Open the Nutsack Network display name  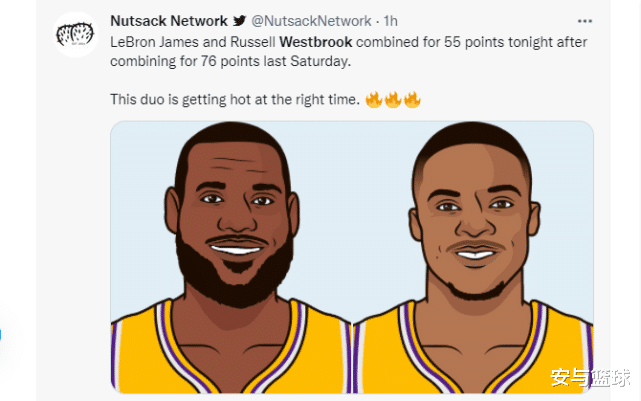(x=169, y=21)
